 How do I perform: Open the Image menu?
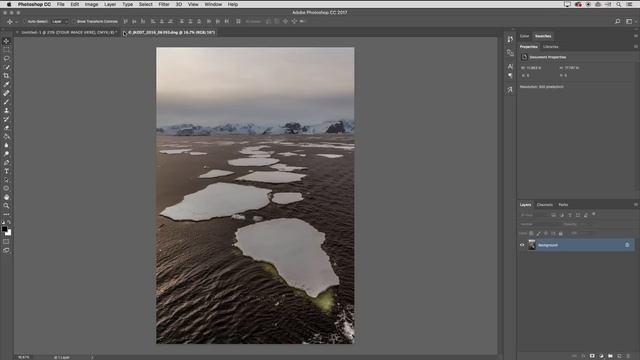pyautogui.click(x=91, y=4)
